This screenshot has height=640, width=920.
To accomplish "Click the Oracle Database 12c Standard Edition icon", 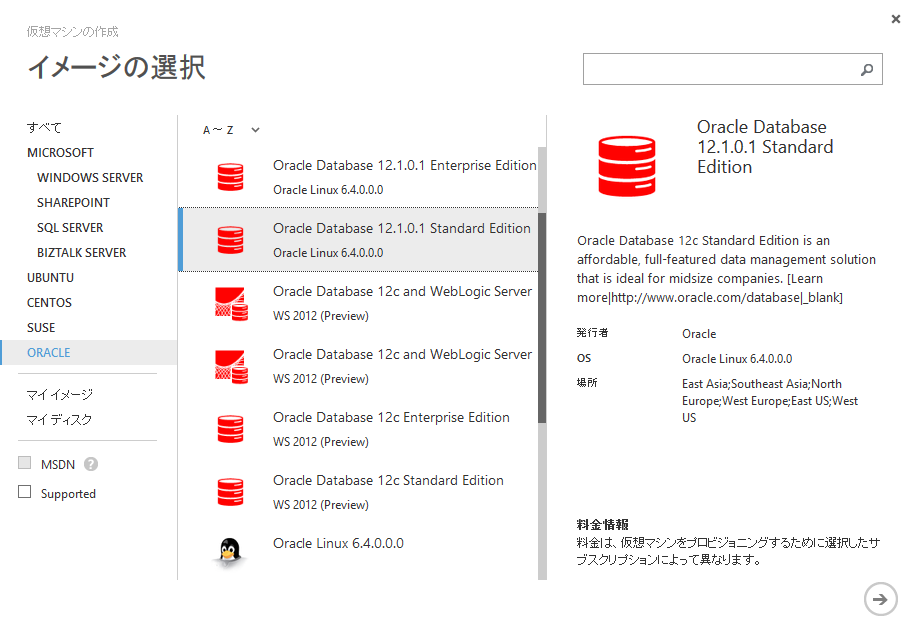I will 230,492.
